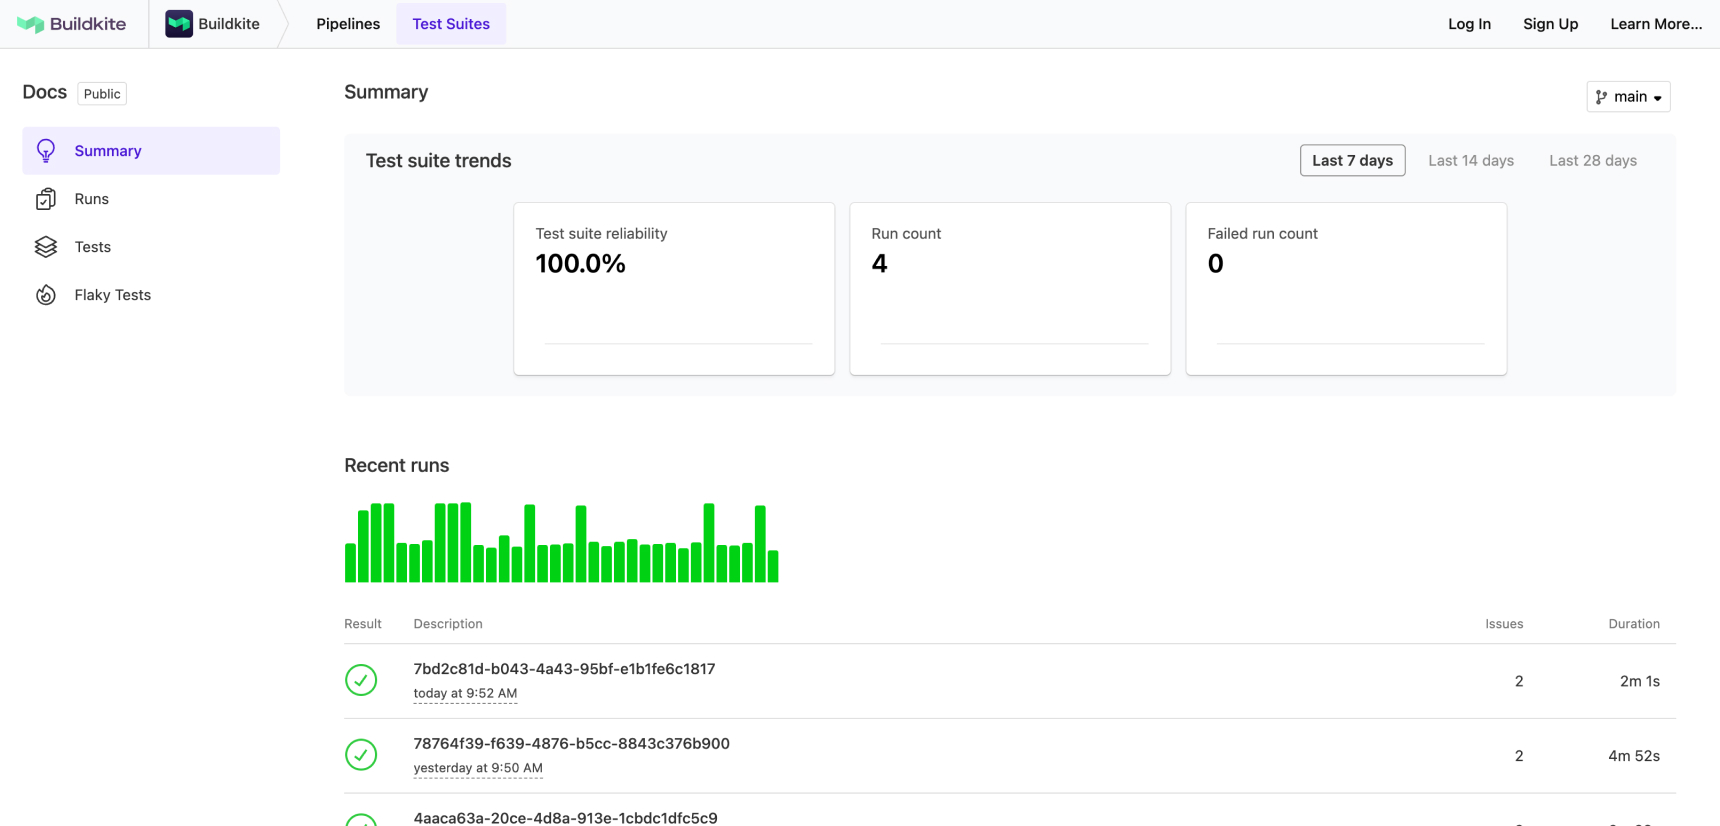
Task: Click passed checkmark icon for run 7bd2c81d
Action: [361, 680]
